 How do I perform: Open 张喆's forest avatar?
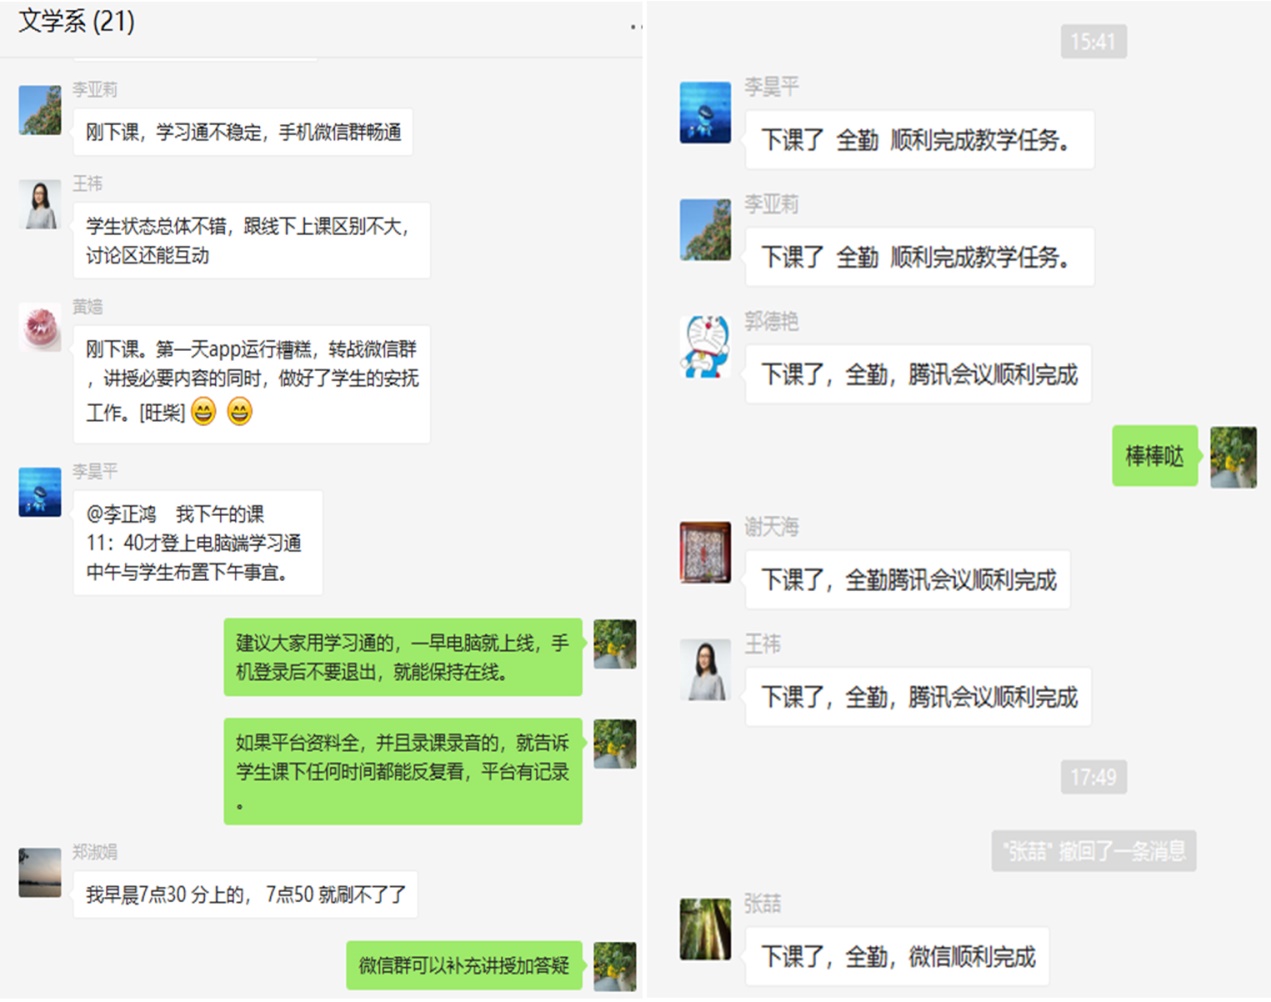click(x=706, y=929)
